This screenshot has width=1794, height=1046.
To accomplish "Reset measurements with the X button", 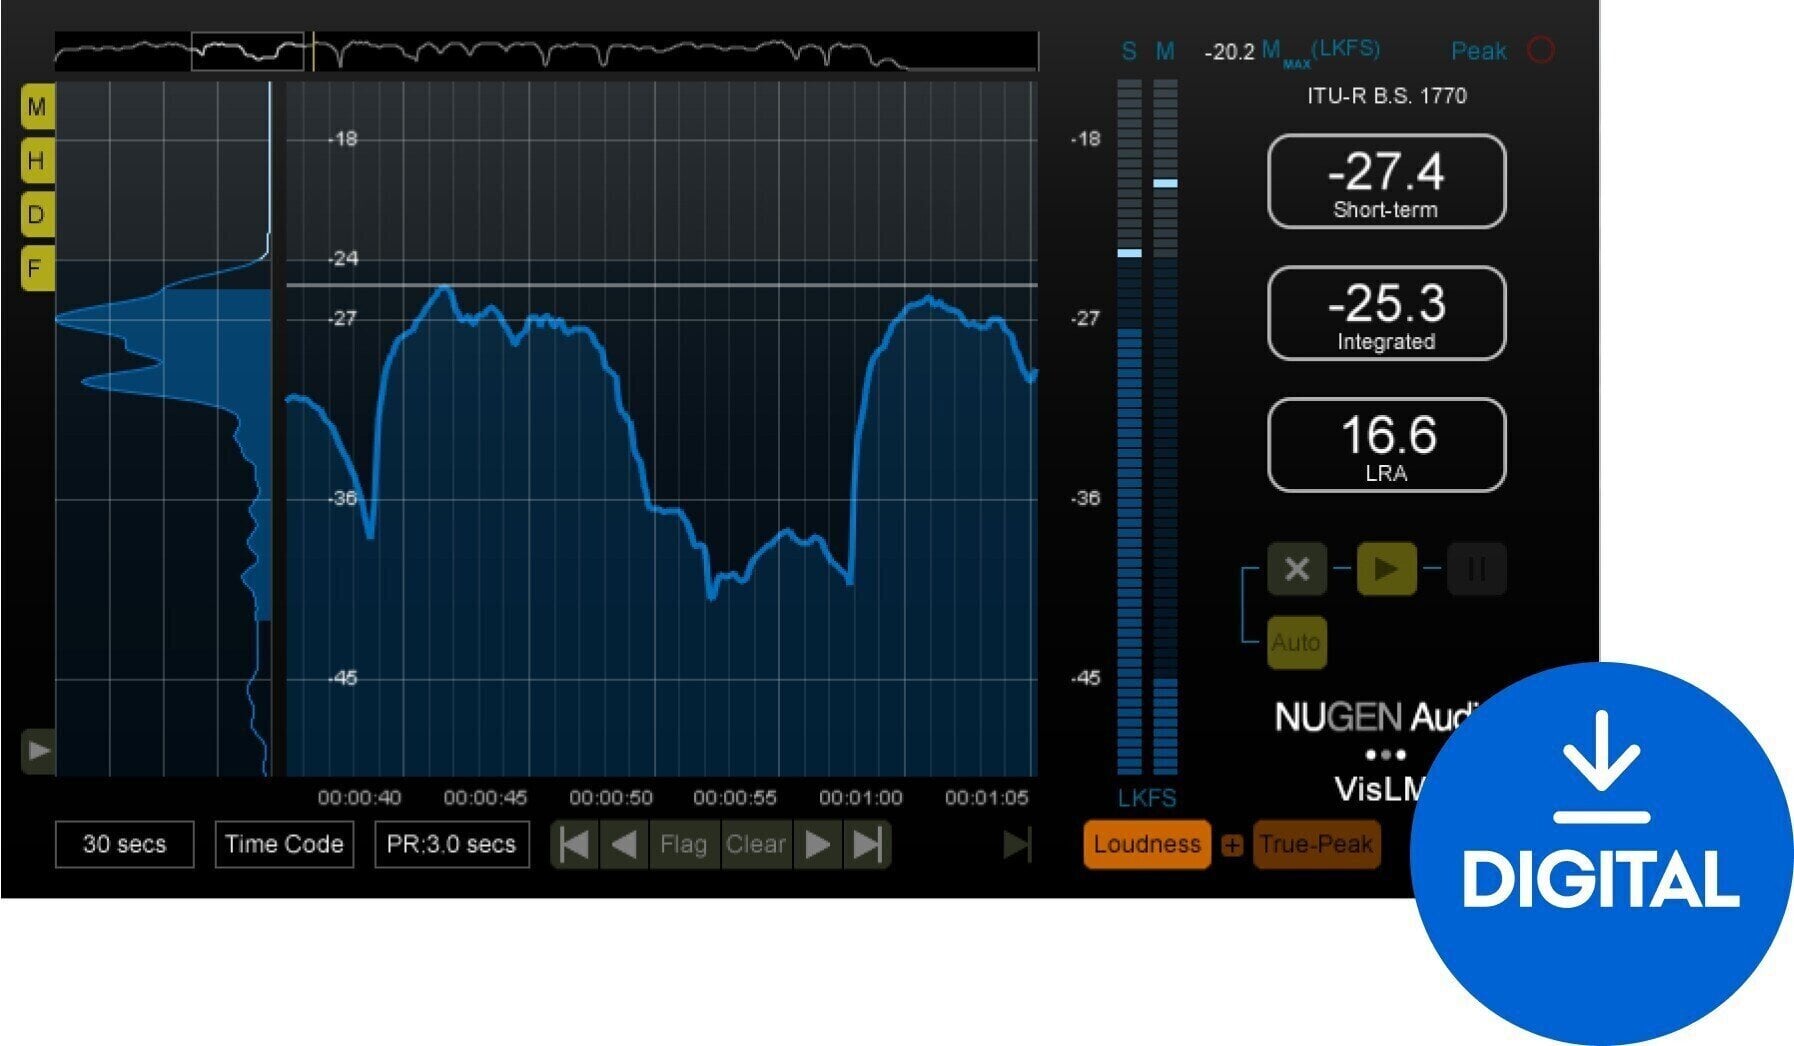I will (1296, 569).
